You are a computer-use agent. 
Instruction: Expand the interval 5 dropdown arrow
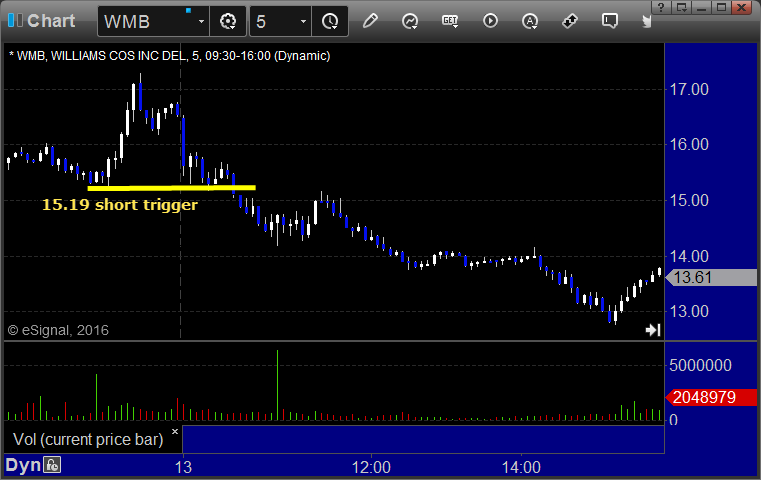pos(303,21)
